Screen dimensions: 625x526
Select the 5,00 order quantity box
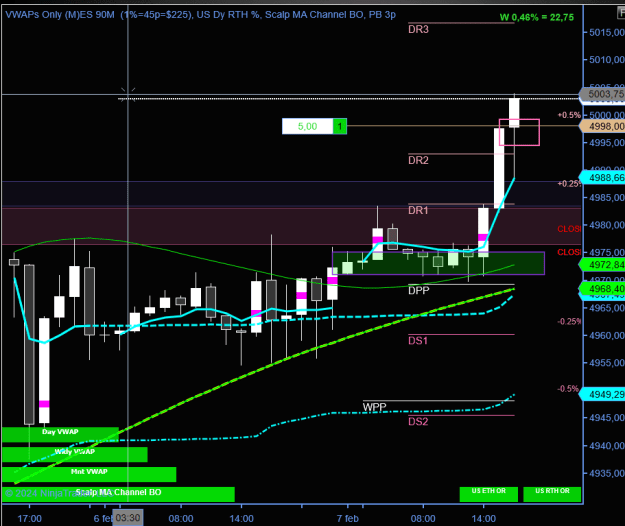[x=307, y=126]
